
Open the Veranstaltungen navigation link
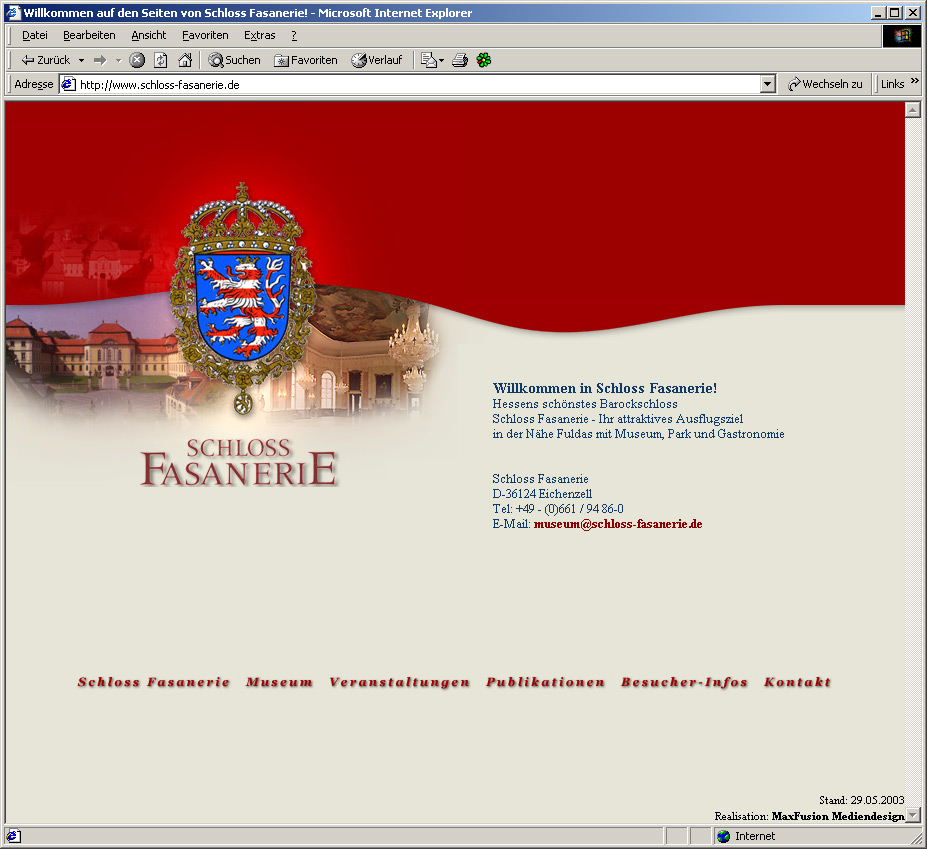[x=400, y=682]
